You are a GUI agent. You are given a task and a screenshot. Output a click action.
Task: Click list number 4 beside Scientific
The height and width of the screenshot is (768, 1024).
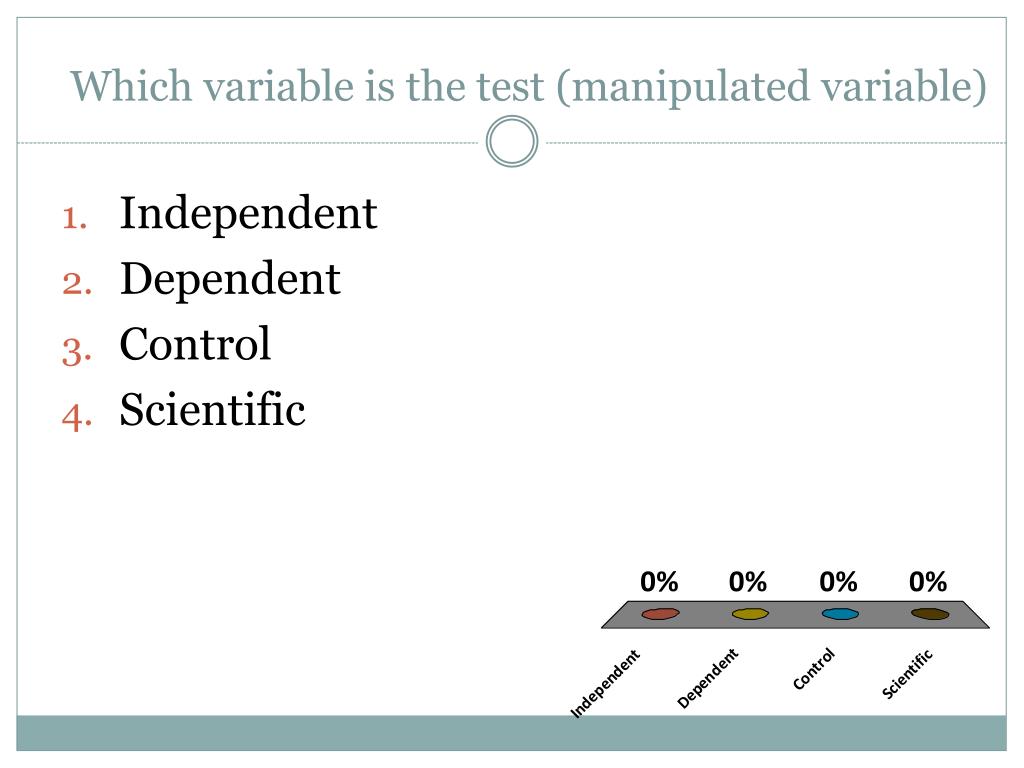pyautogui.click(x=76, y=413)
